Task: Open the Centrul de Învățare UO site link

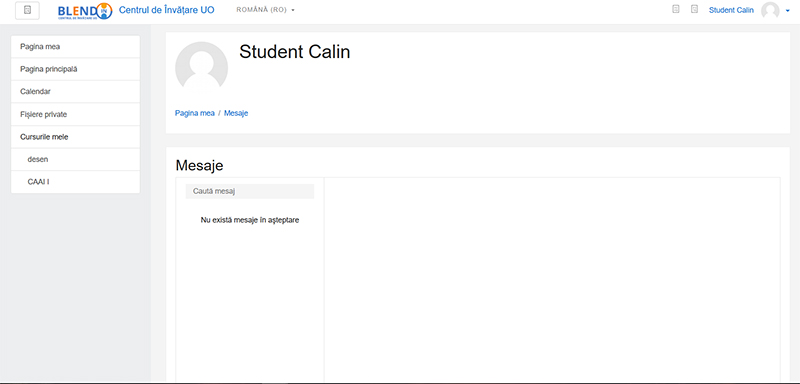Action: coord(167,10)
